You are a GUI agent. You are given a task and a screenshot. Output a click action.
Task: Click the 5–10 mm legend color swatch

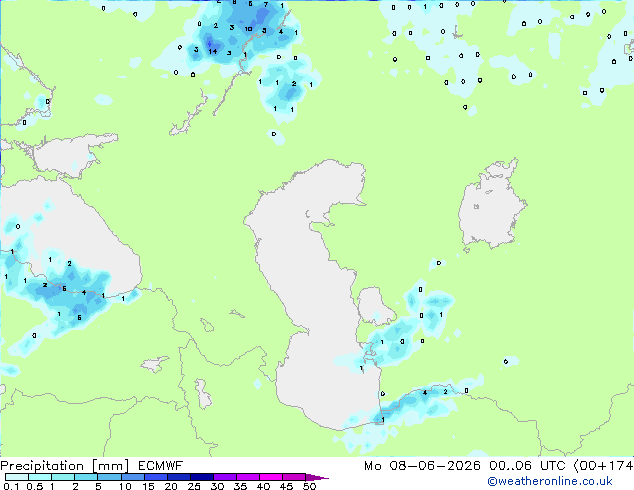click(110, 477)
